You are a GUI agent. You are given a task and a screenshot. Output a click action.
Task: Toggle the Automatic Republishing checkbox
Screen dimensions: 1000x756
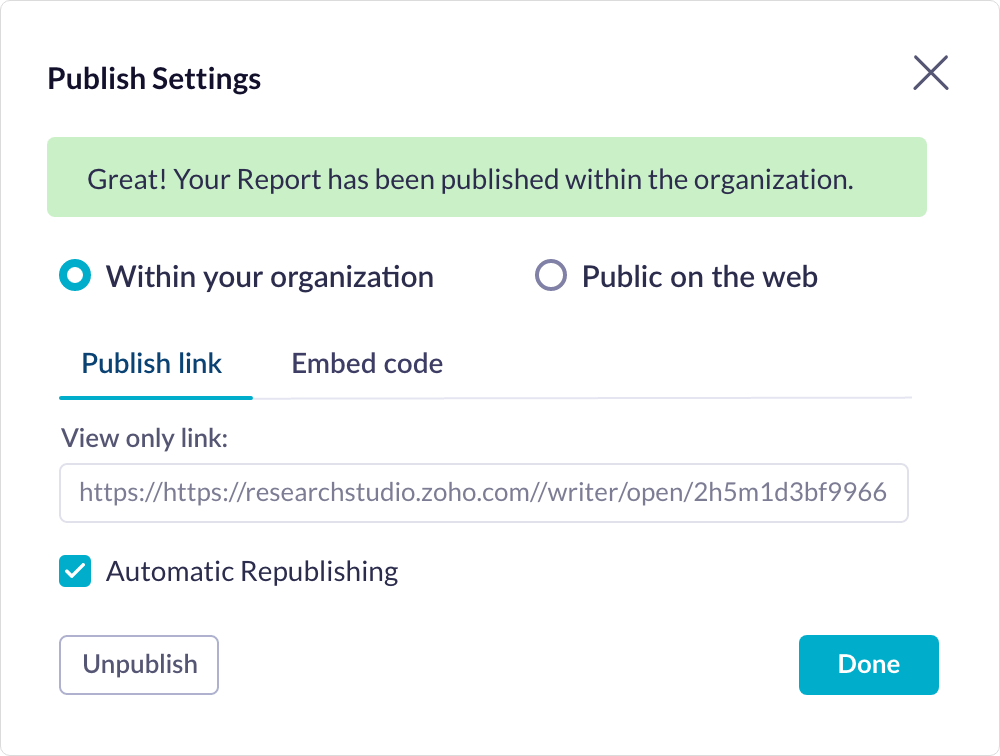coord(75,572)
